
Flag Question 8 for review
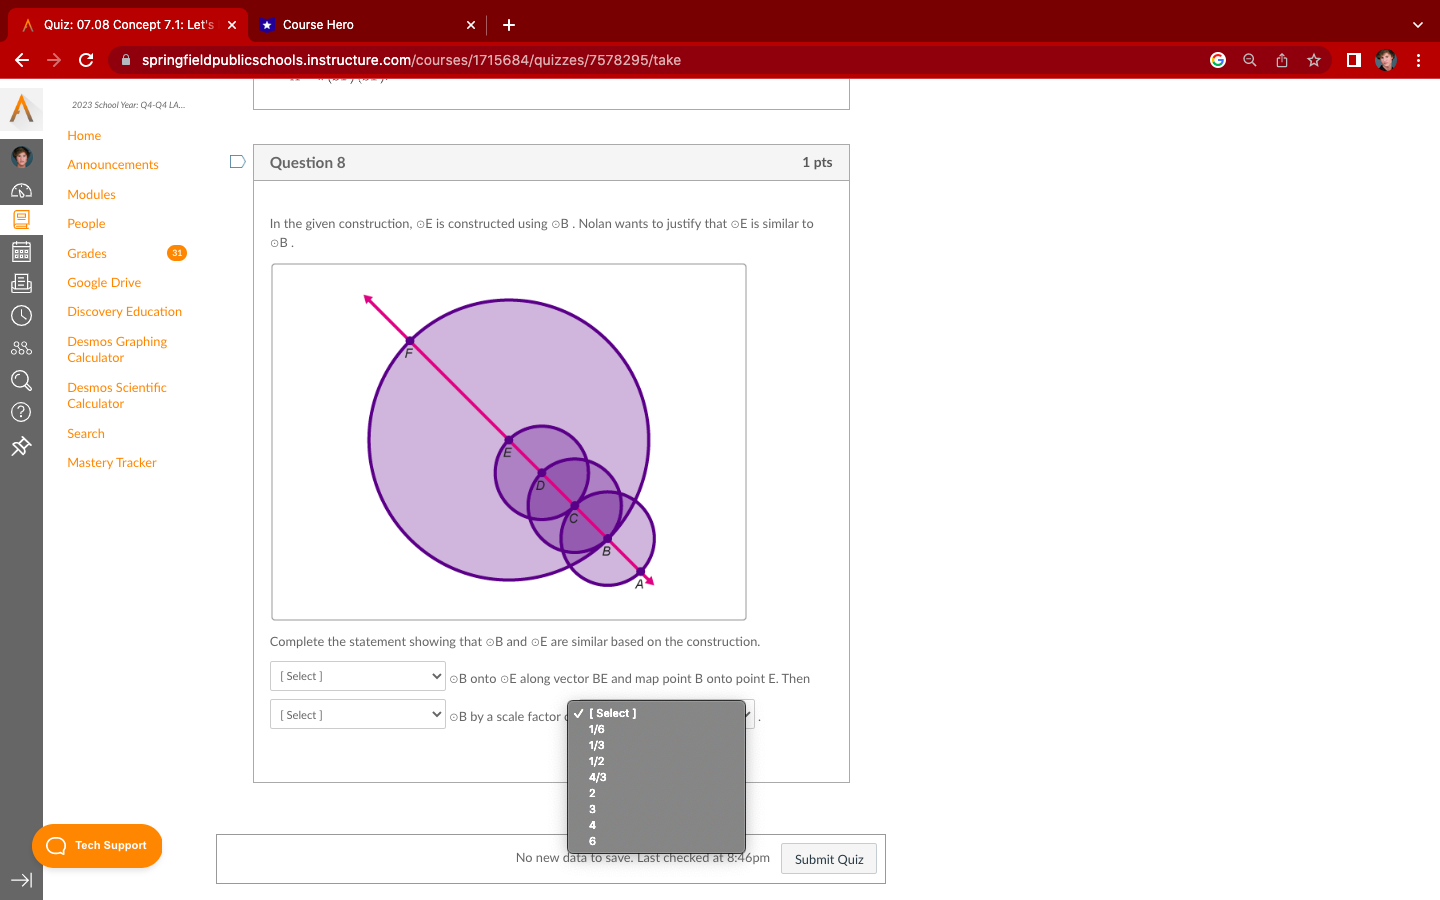coord(237,162)
